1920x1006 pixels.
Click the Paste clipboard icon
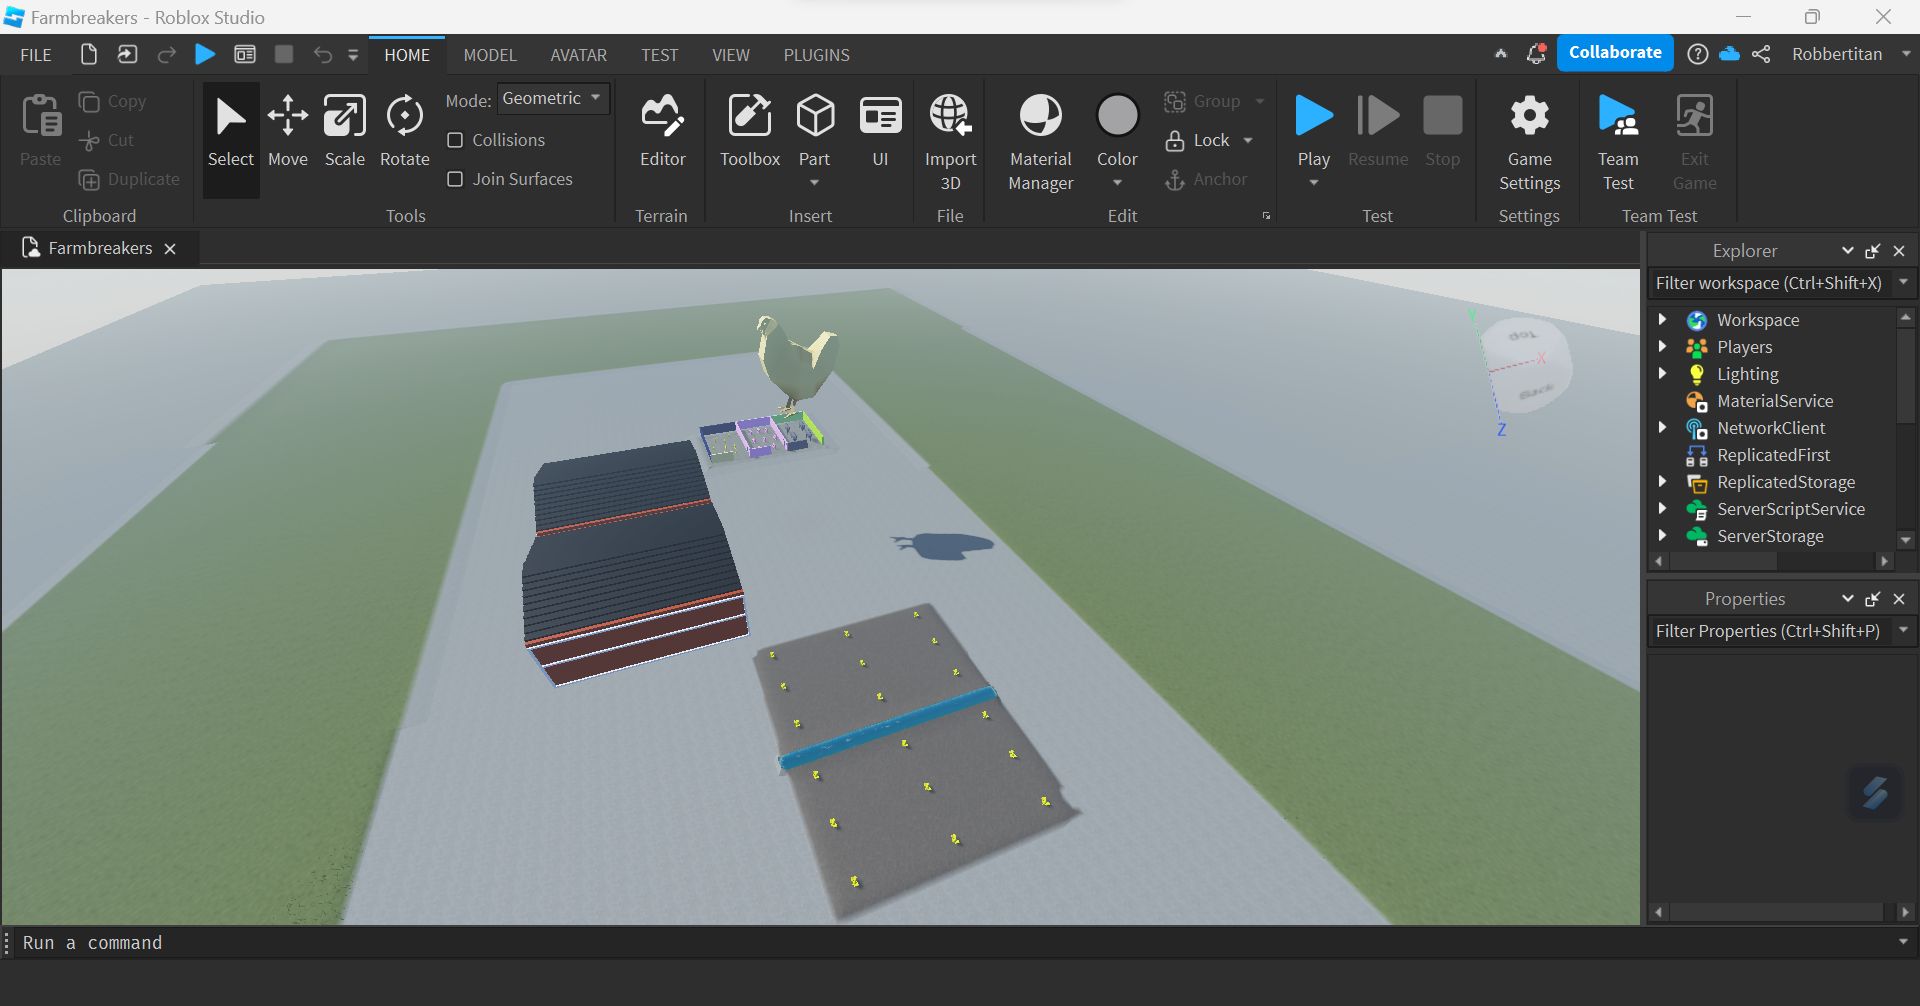41,116
